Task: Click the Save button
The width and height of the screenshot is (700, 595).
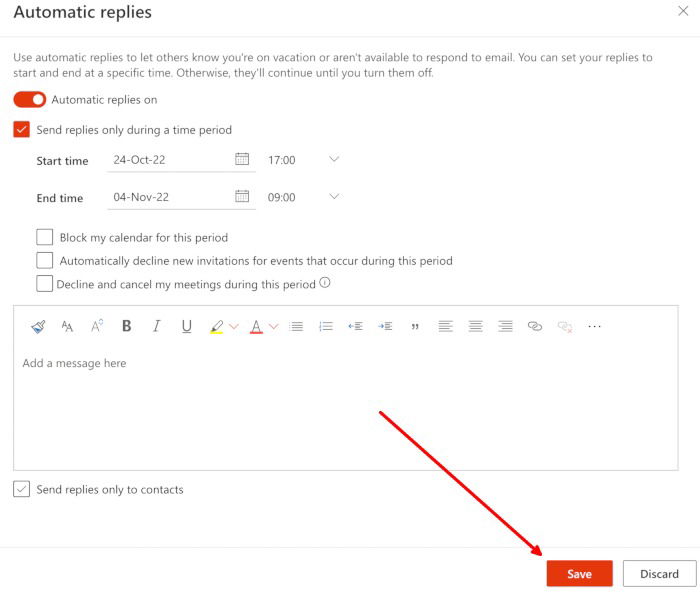Action: pyautogui.click(x=579, y=574)
